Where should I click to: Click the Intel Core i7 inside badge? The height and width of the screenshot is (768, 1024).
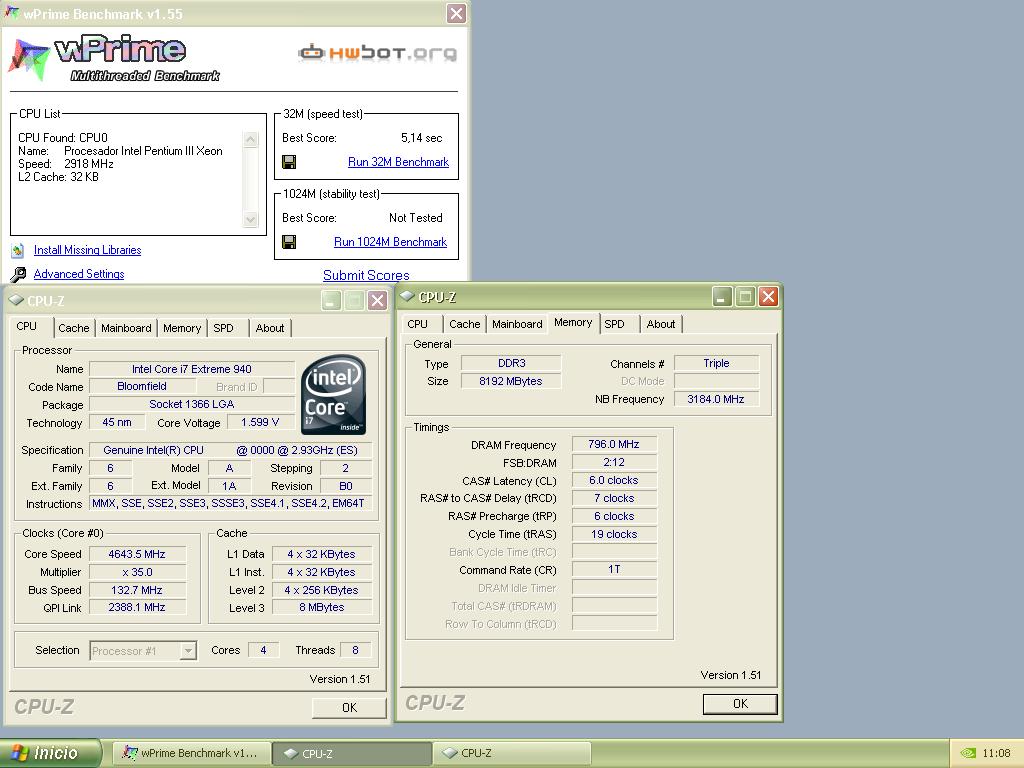pyautogui.click(x=334, y=394)
